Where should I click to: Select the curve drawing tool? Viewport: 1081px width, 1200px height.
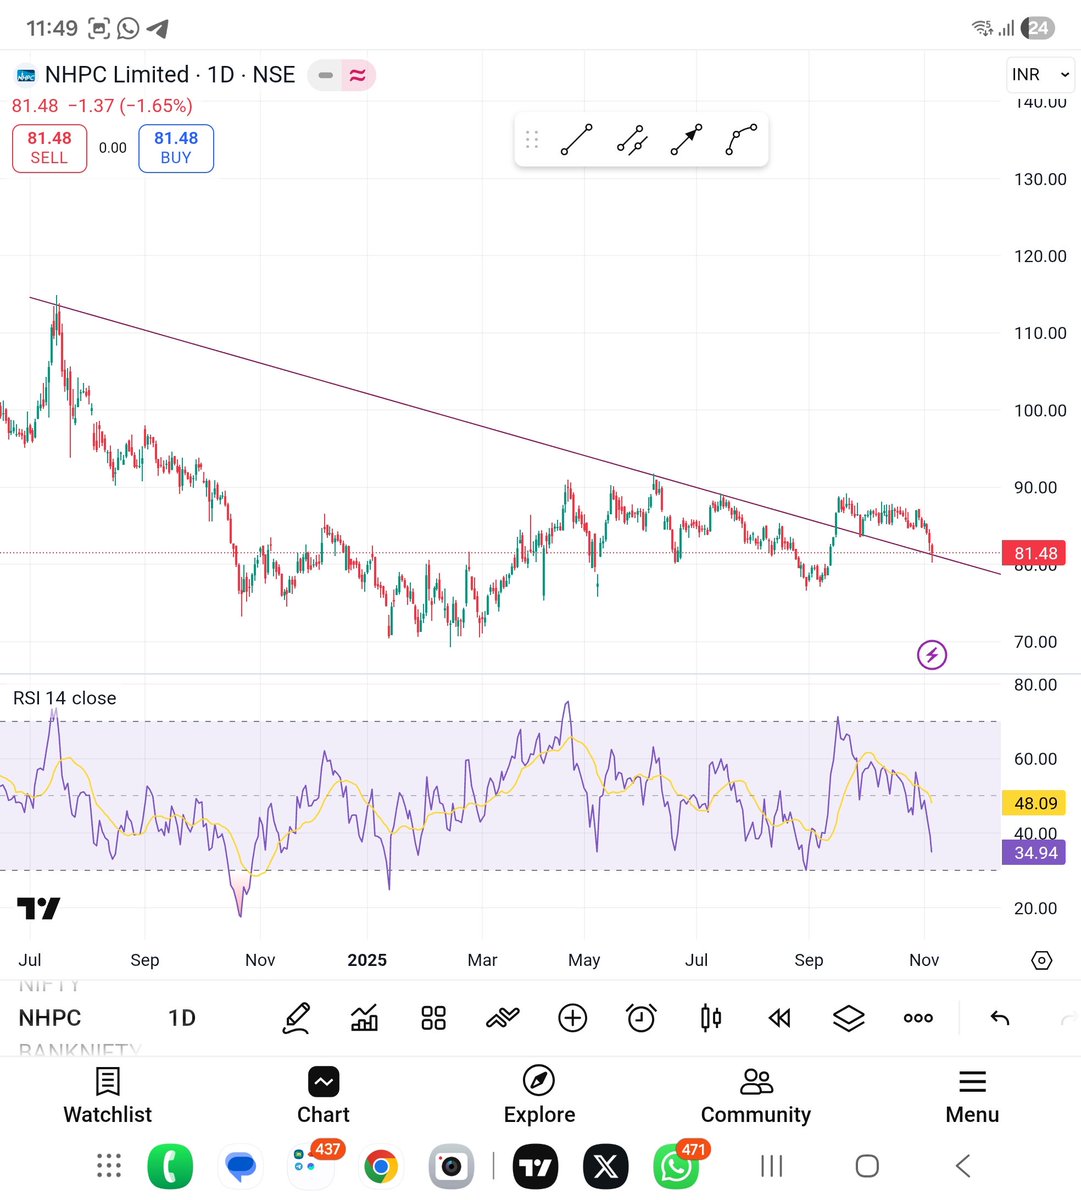click(741, 140)
